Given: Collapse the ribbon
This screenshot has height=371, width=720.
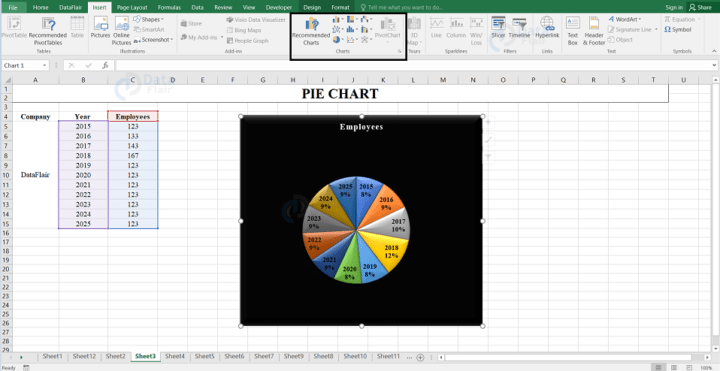Looking at the screenshot, I should tap(714, 51).
